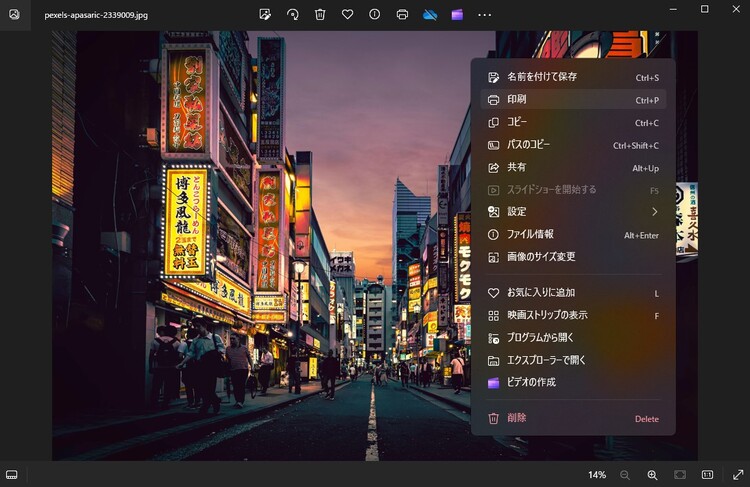Select お気に入りに追加 in the menu
This screenshot has width=750, height=487.
573,293
